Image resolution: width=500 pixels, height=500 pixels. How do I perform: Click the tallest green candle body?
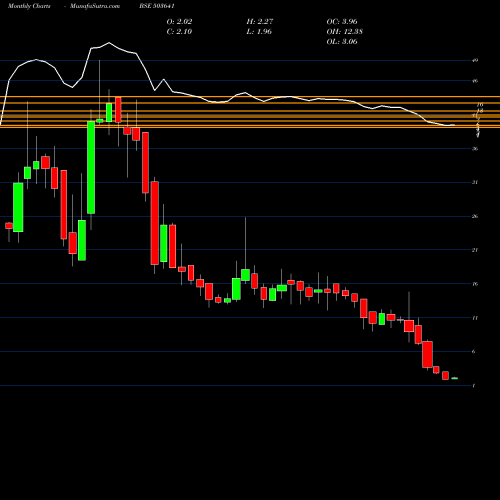91,167
